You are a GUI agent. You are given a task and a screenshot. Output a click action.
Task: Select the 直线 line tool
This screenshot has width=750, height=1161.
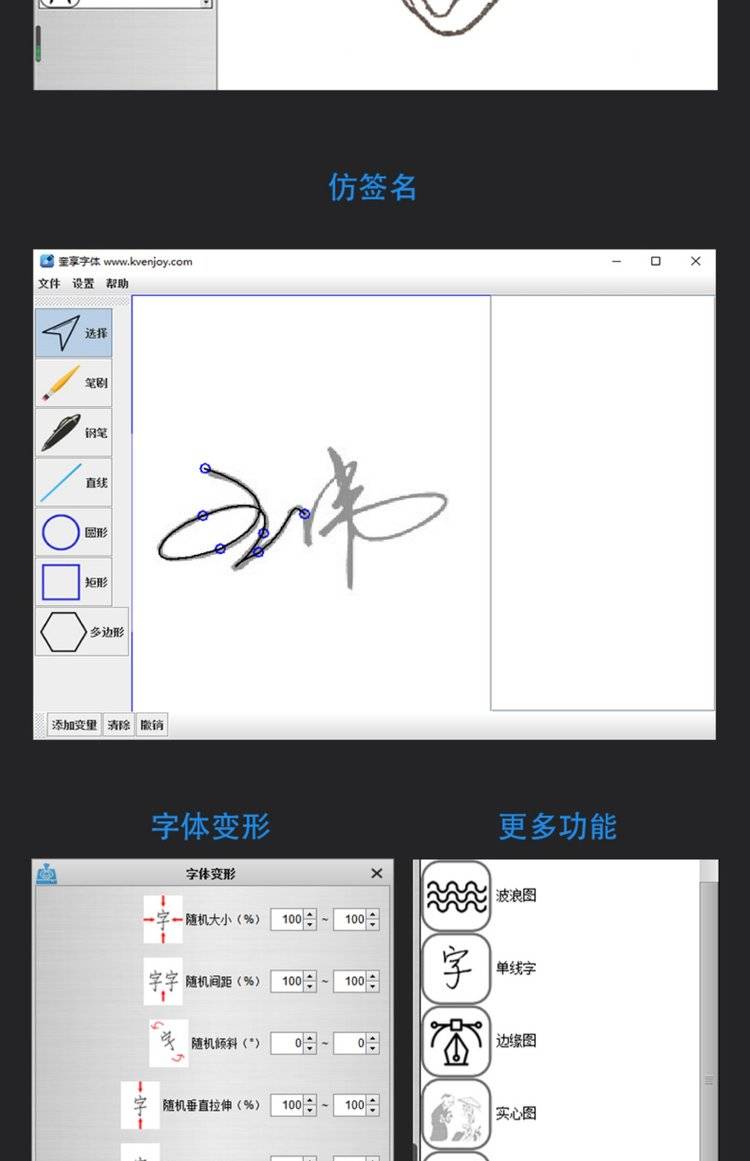click(74, 483)
